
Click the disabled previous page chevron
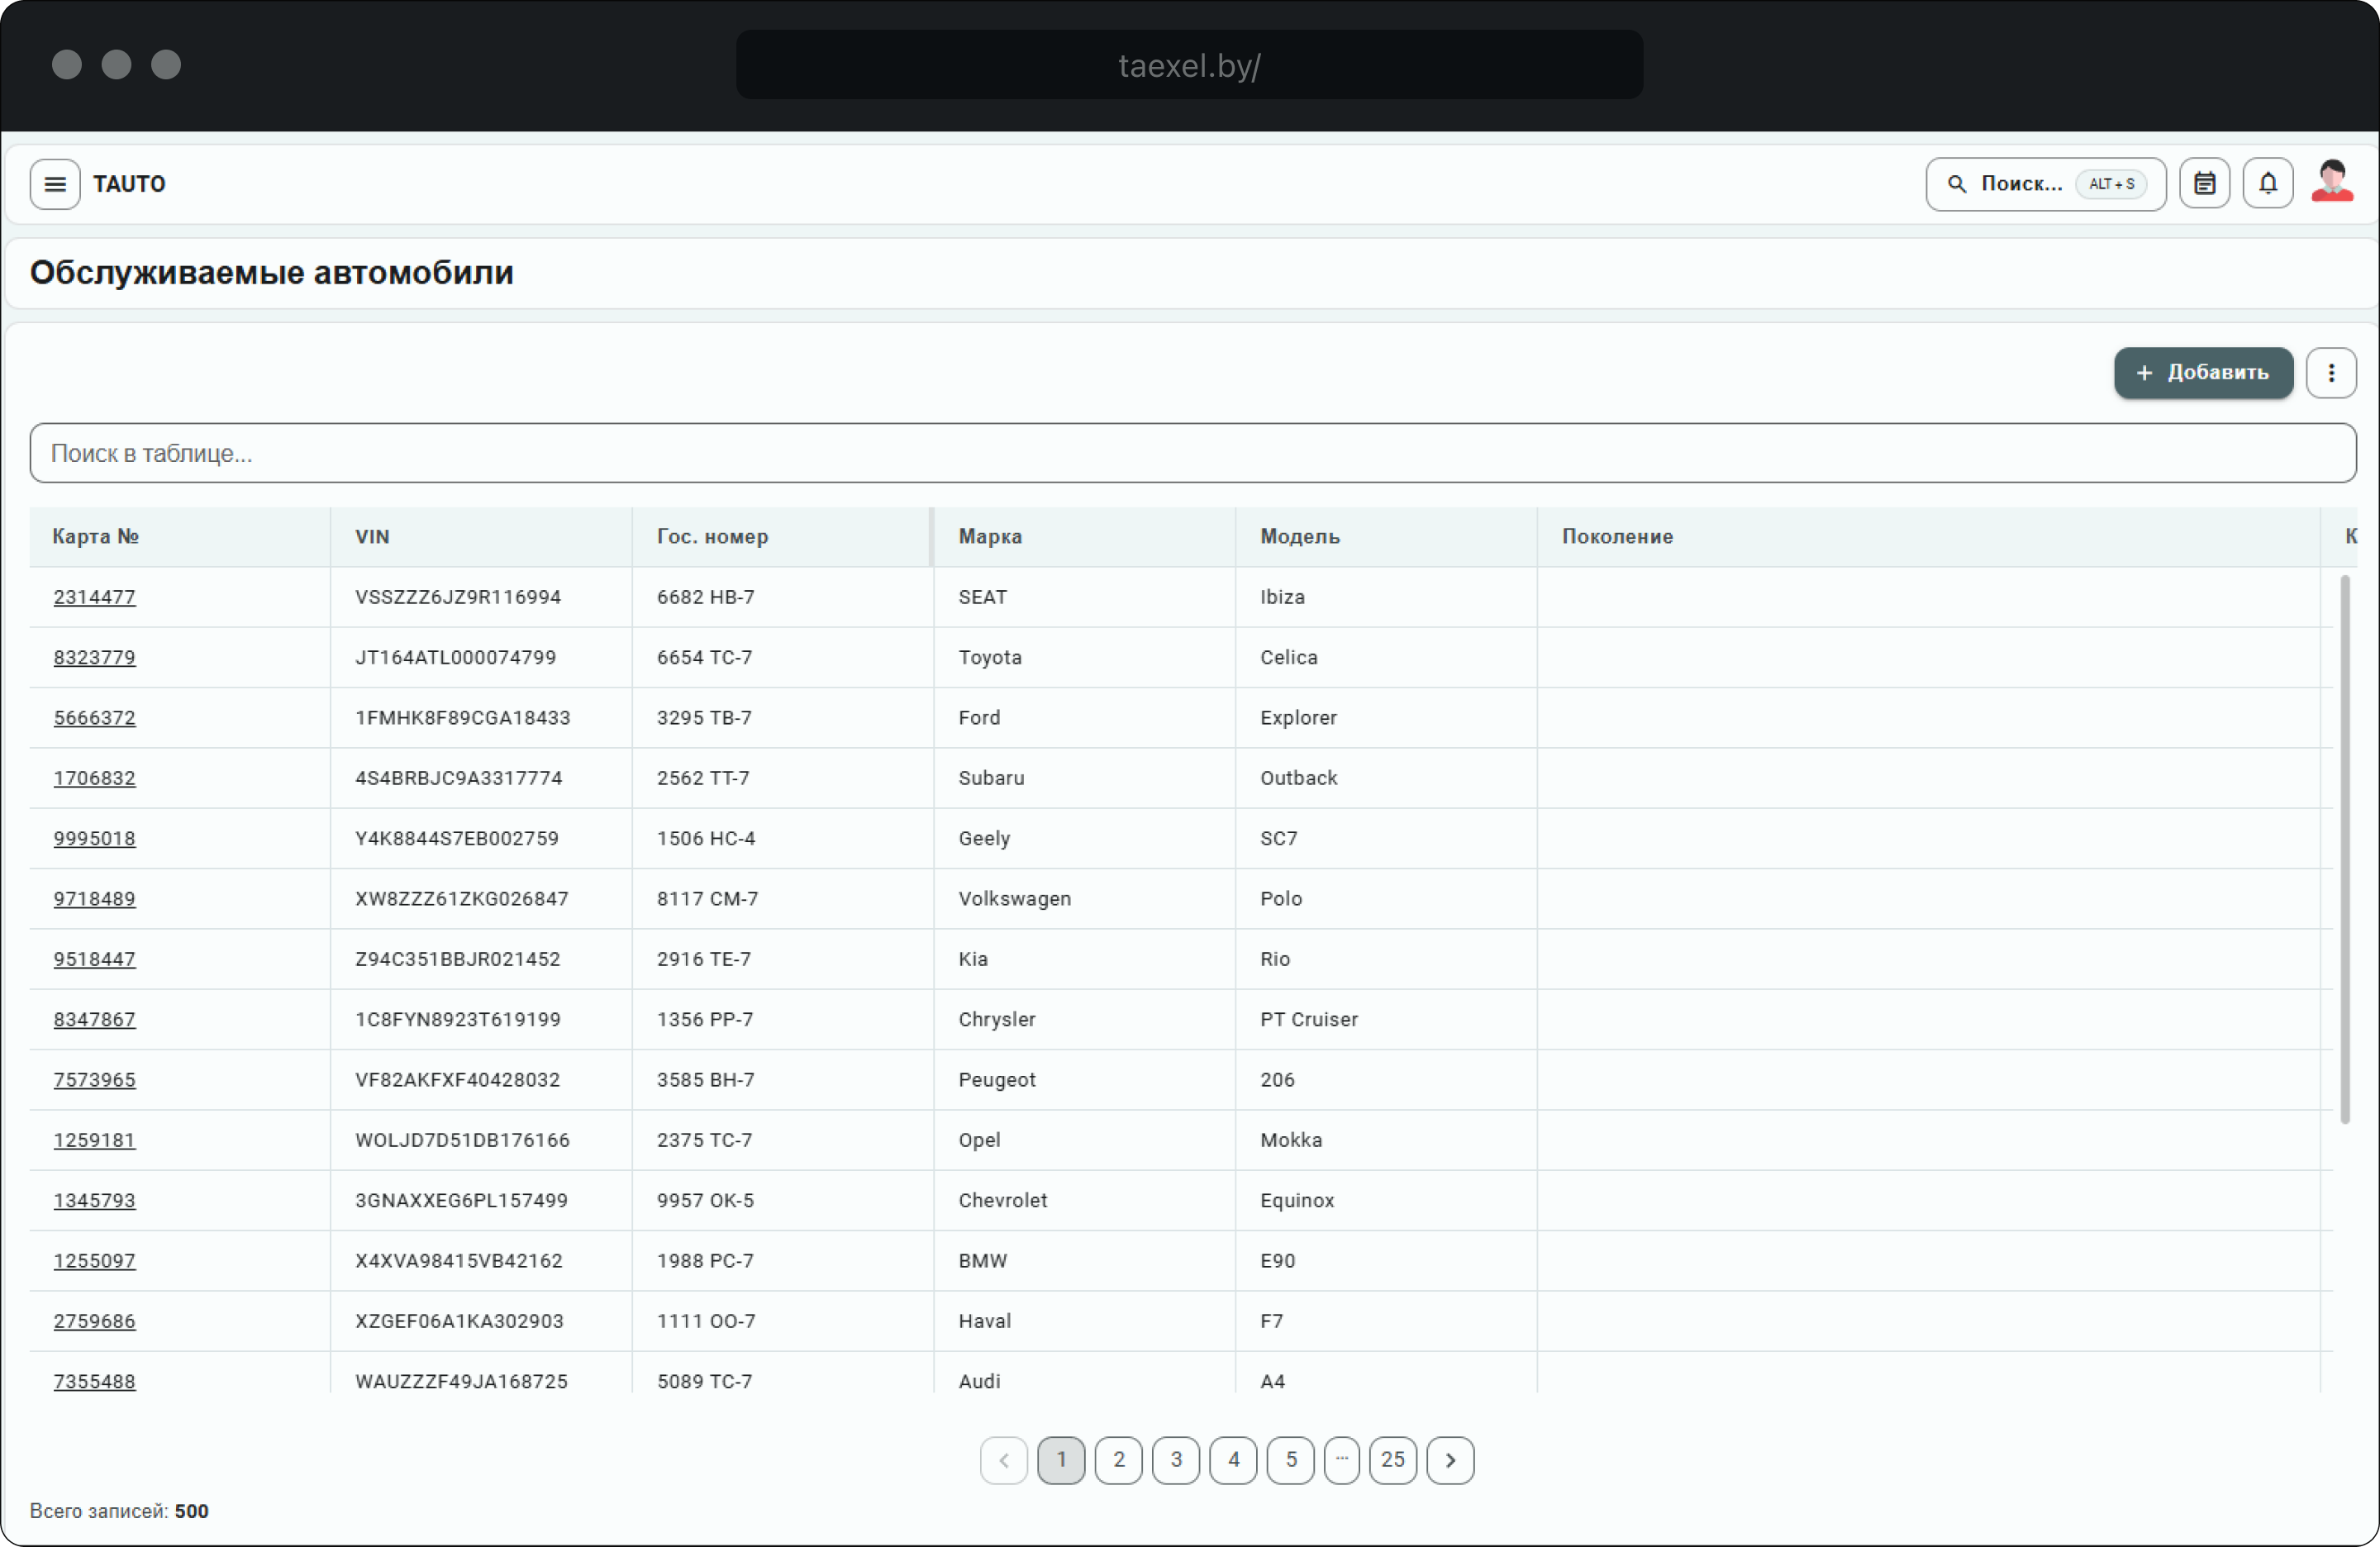[x=1003, y=1460]
